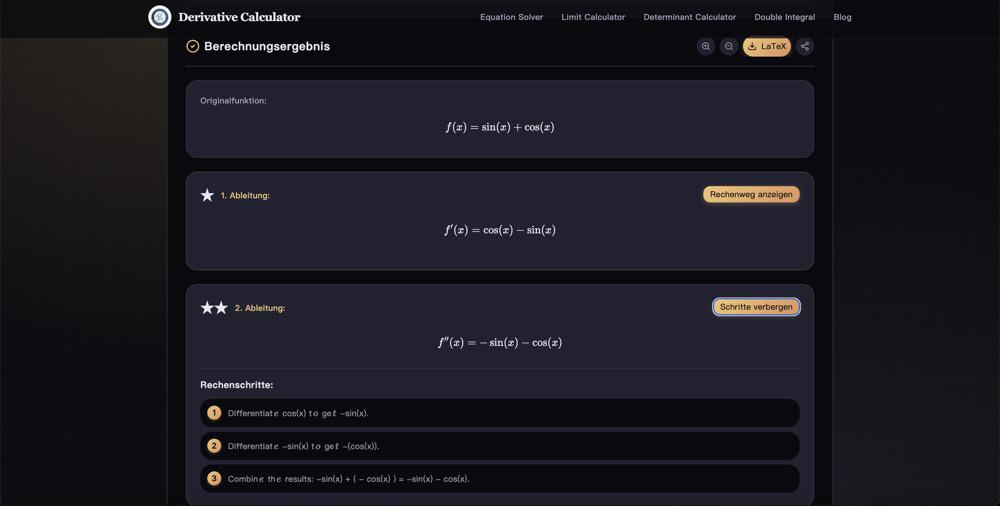Open the Determinant Calculator

[x=689, y=17]
